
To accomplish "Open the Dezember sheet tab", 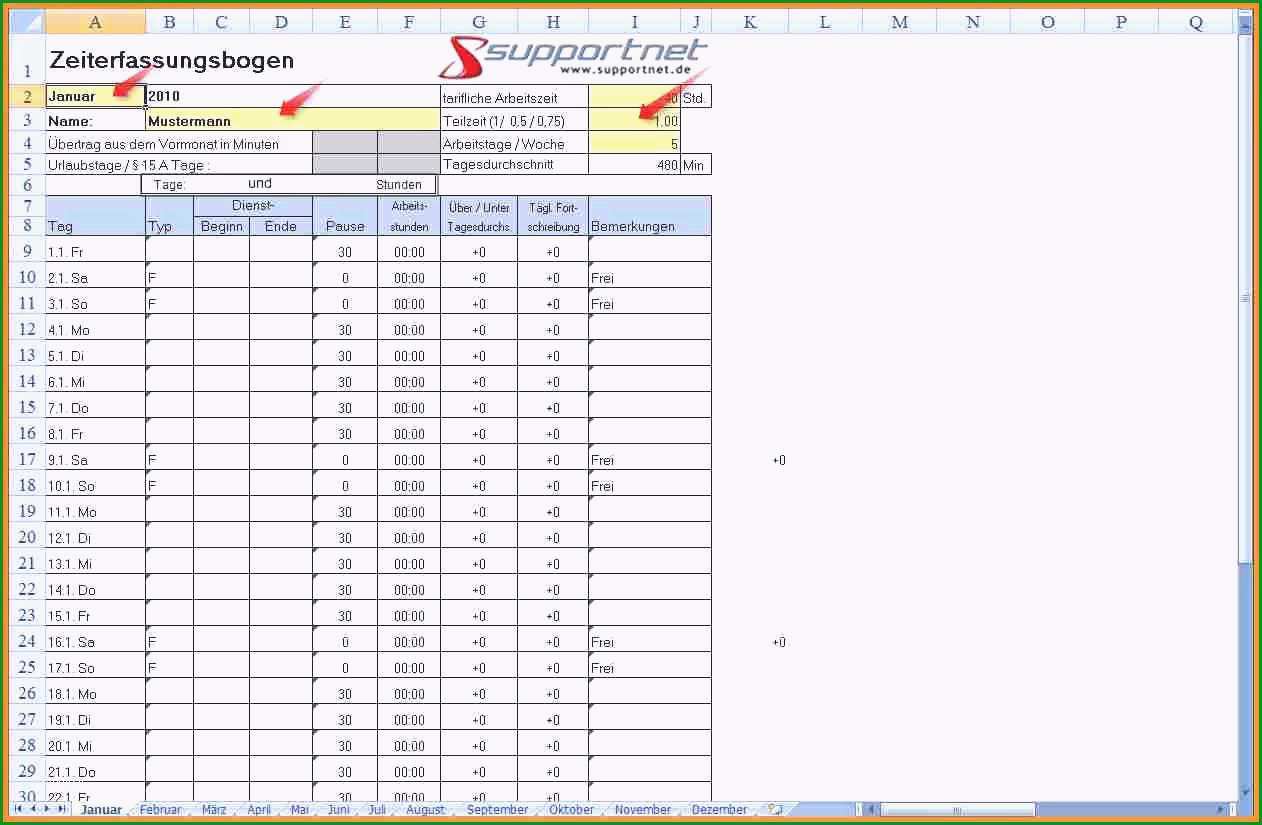I will (719, 810).
